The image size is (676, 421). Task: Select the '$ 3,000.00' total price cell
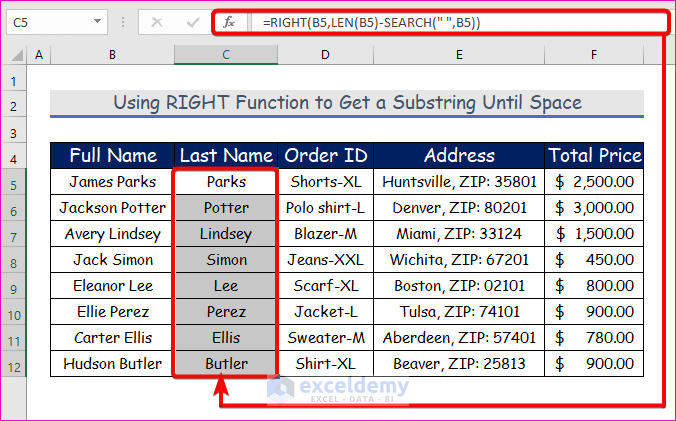pos(594,208)
